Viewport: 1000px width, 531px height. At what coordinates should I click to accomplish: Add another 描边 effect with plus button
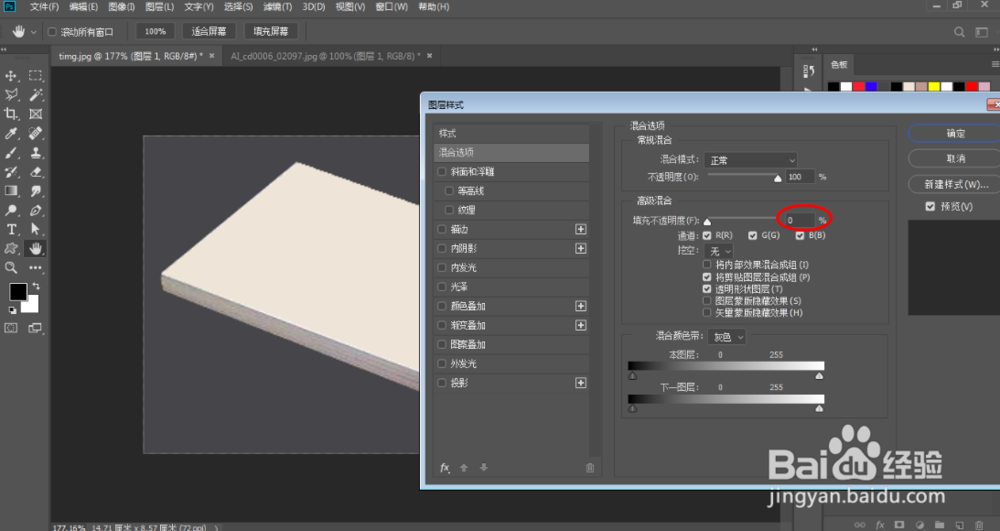(580, 229)
